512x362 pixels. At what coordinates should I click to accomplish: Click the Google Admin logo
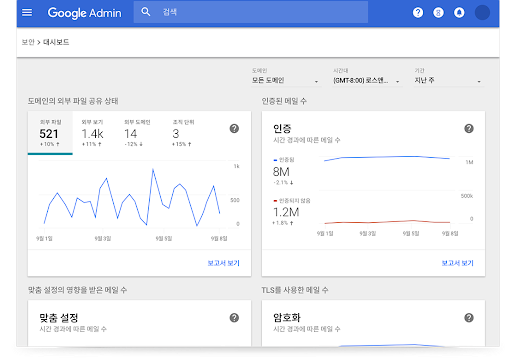coord(84,13)
